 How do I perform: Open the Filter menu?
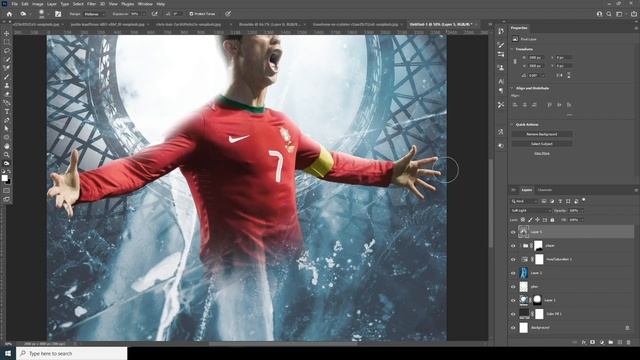point(91,4)
